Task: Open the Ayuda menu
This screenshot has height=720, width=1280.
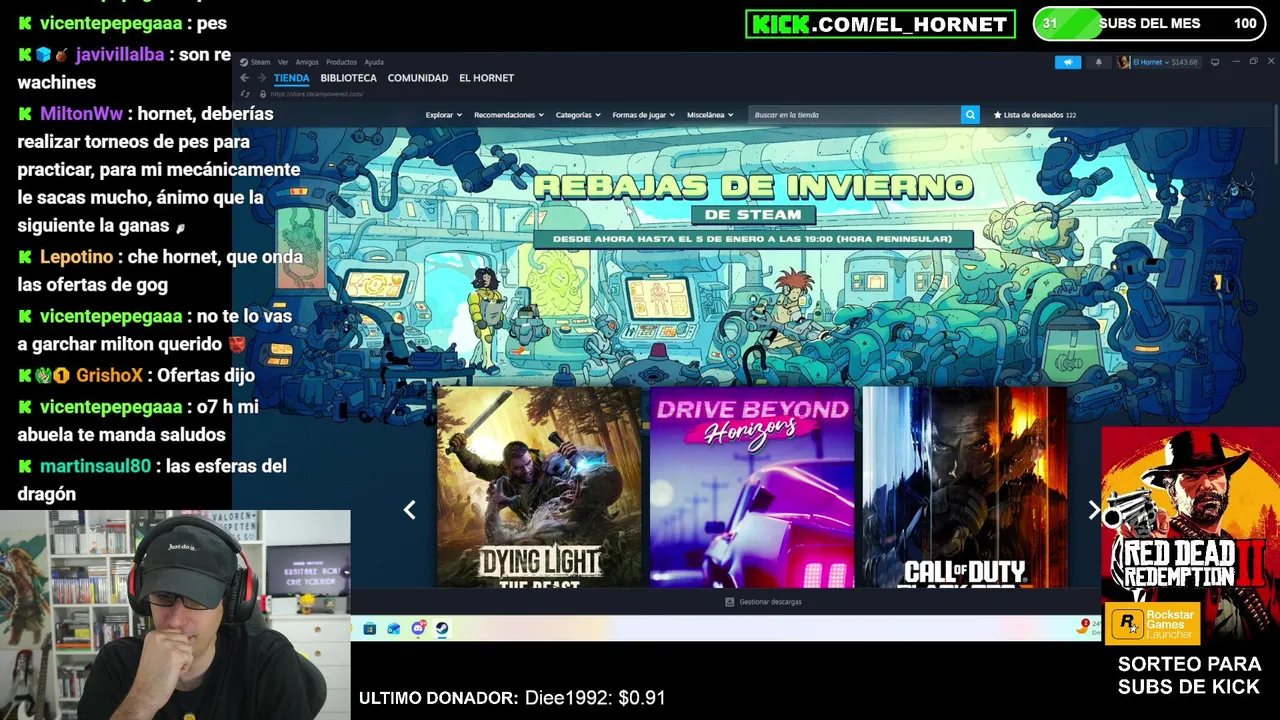Action: pyautogui.click(x=374, y=62)
